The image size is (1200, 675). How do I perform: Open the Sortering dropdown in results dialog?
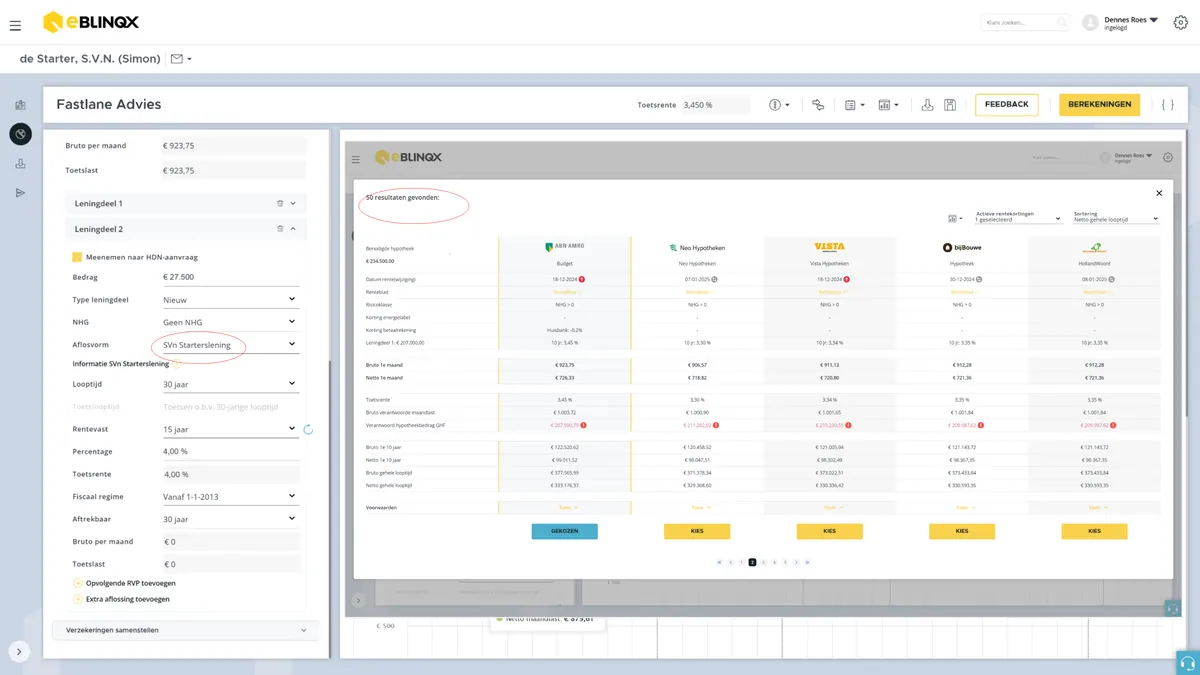[x=1115, y=217]
